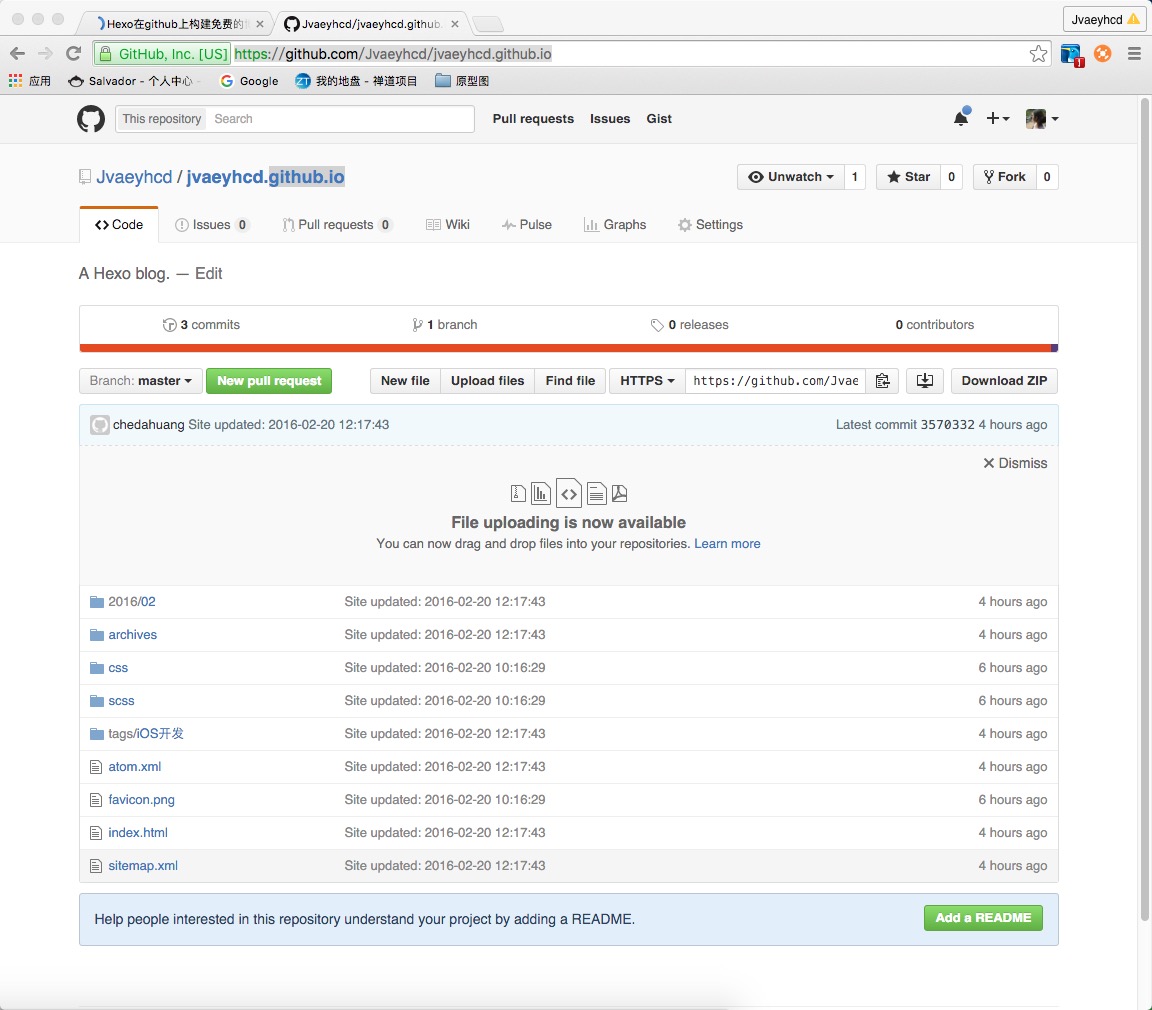Screen dimensions: 1152x1010
Task: Click the latest commit hash 3570332
Action: (948, 425)
